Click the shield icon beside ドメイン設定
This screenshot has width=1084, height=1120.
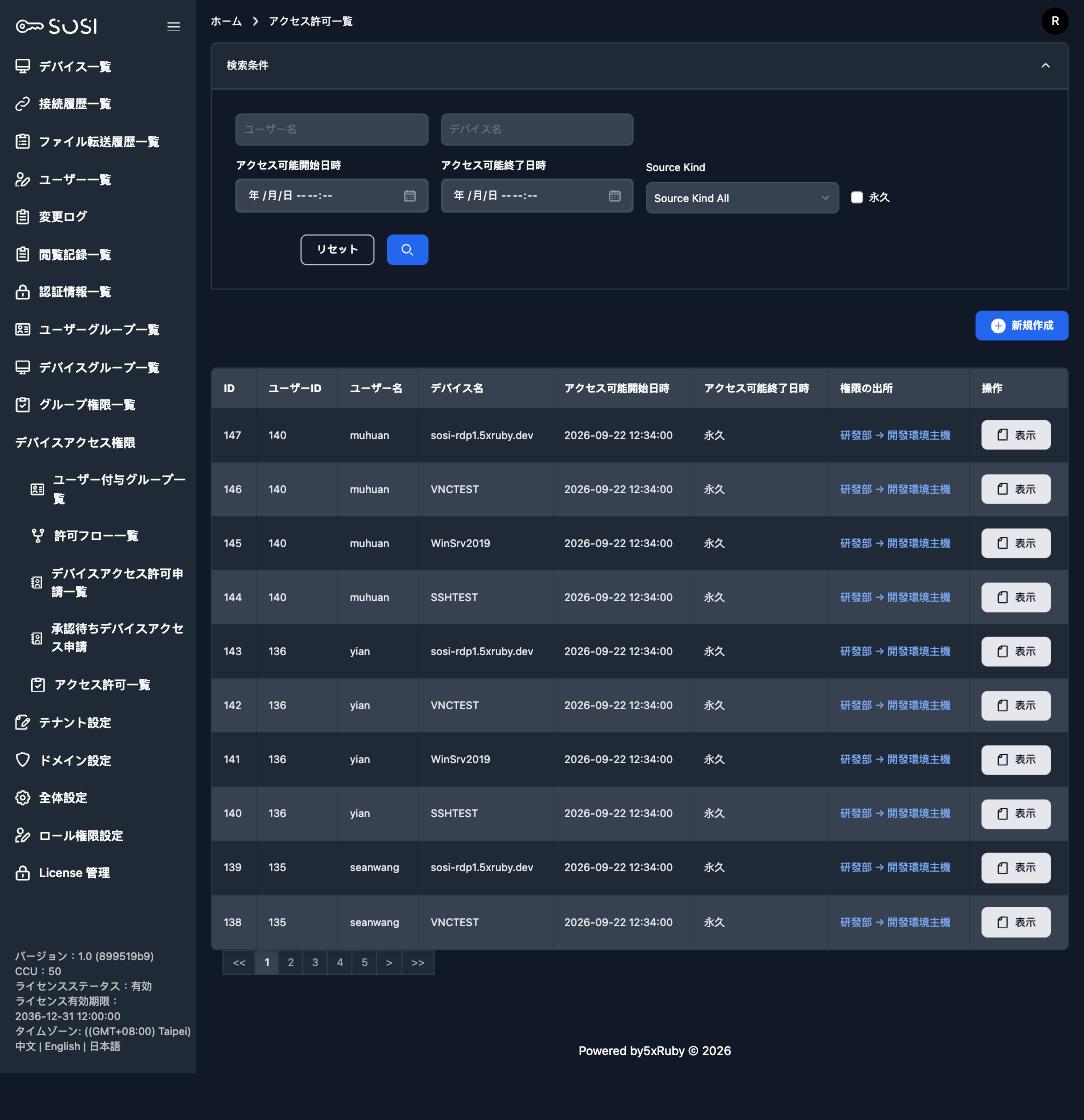23,760
